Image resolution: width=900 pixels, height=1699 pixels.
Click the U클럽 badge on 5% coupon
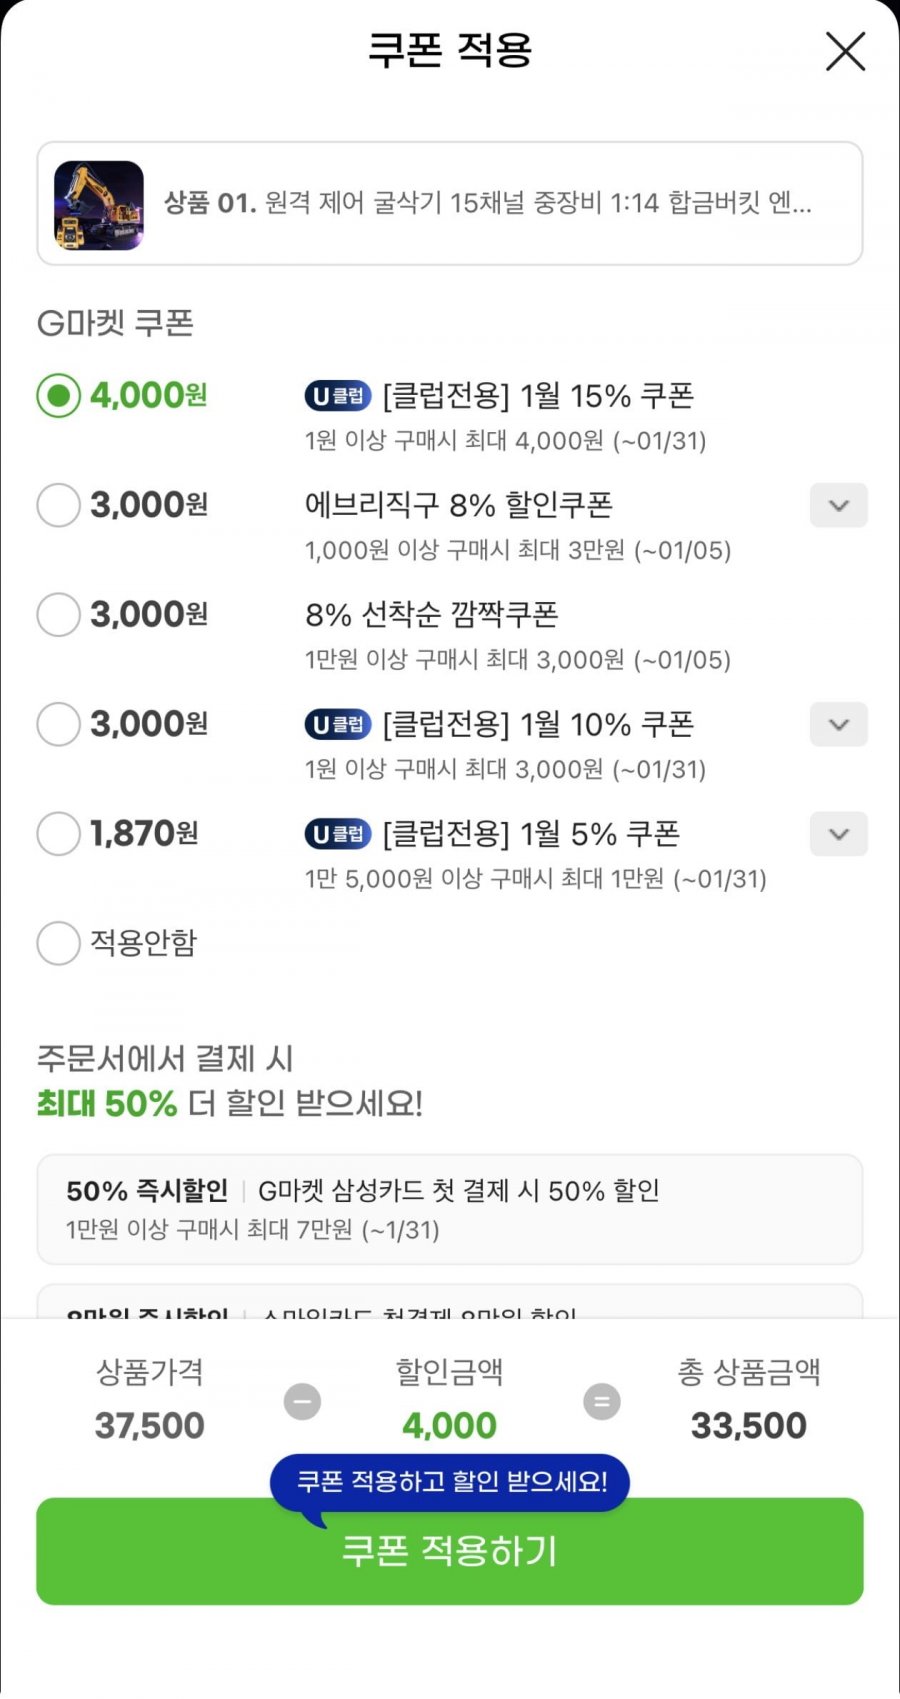338,834
